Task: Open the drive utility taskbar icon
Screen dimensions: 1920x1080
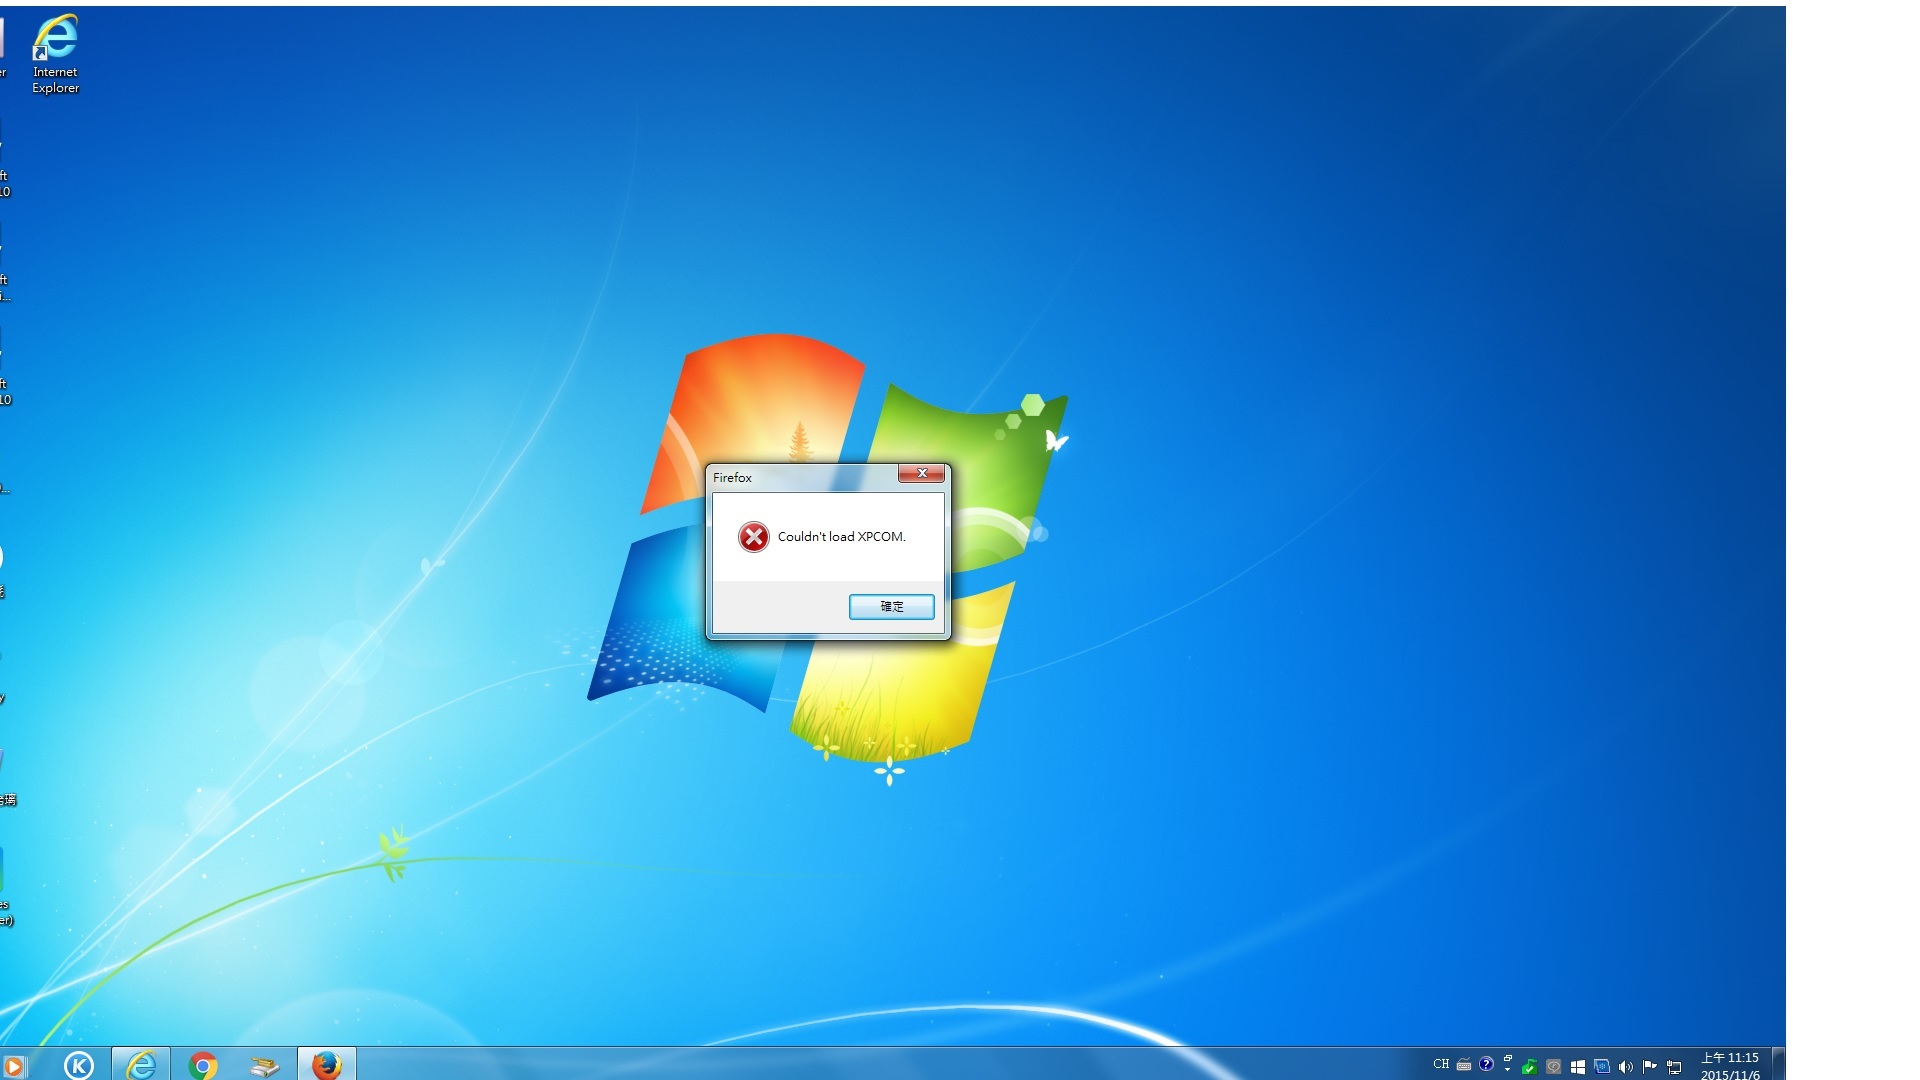Action: coord(265,1066)
